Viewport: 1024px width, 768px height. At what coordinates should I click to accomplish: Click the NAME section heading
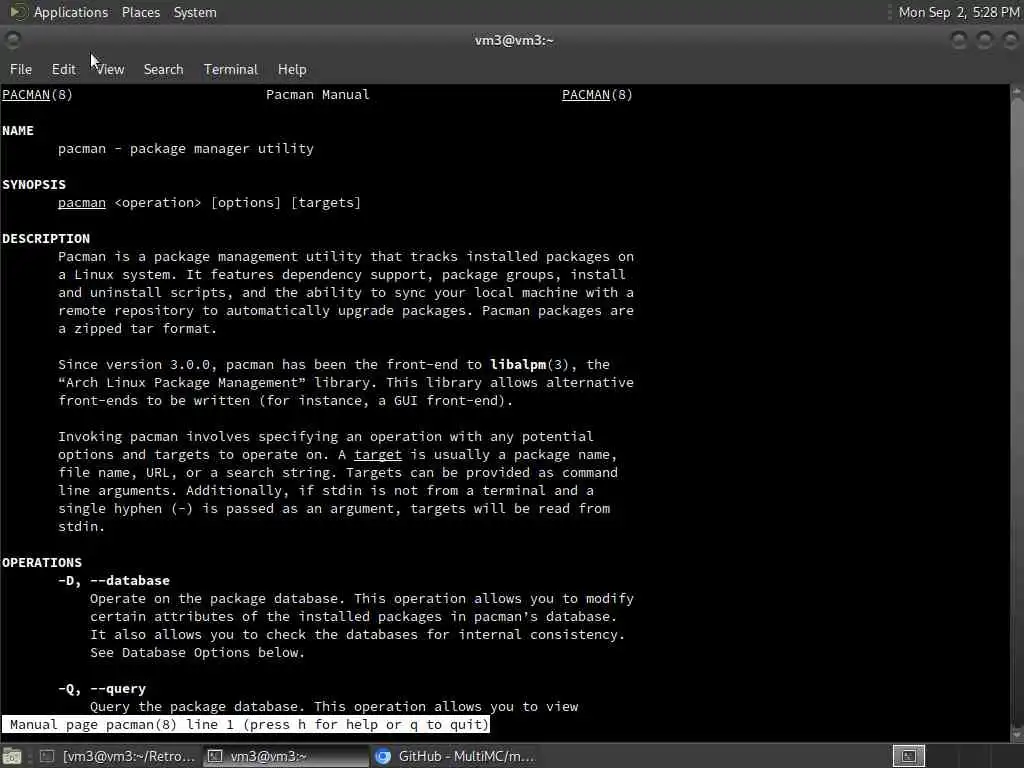tap(18, 131)
